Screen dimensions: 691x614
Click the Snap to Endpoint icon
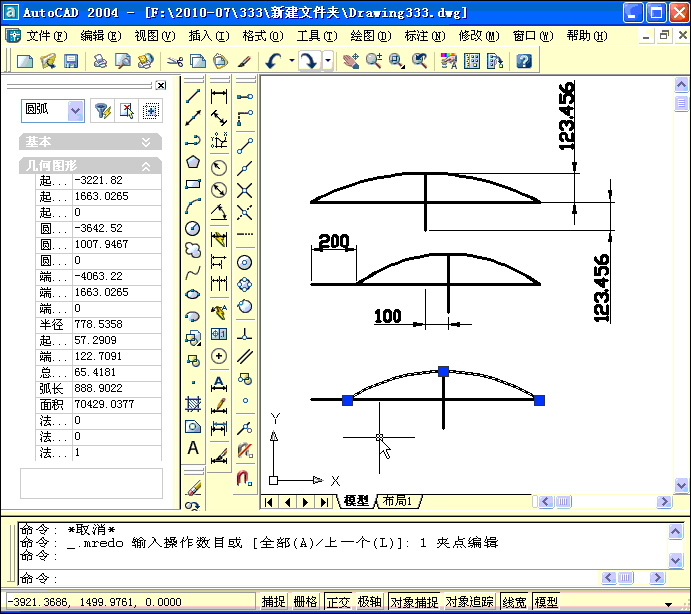click(245, 145)
